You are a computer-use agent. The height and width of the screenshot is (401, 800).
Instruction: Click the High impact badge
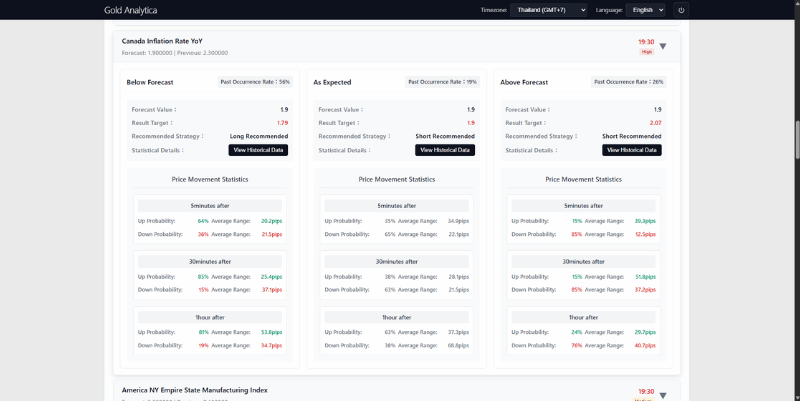point(646,52)
